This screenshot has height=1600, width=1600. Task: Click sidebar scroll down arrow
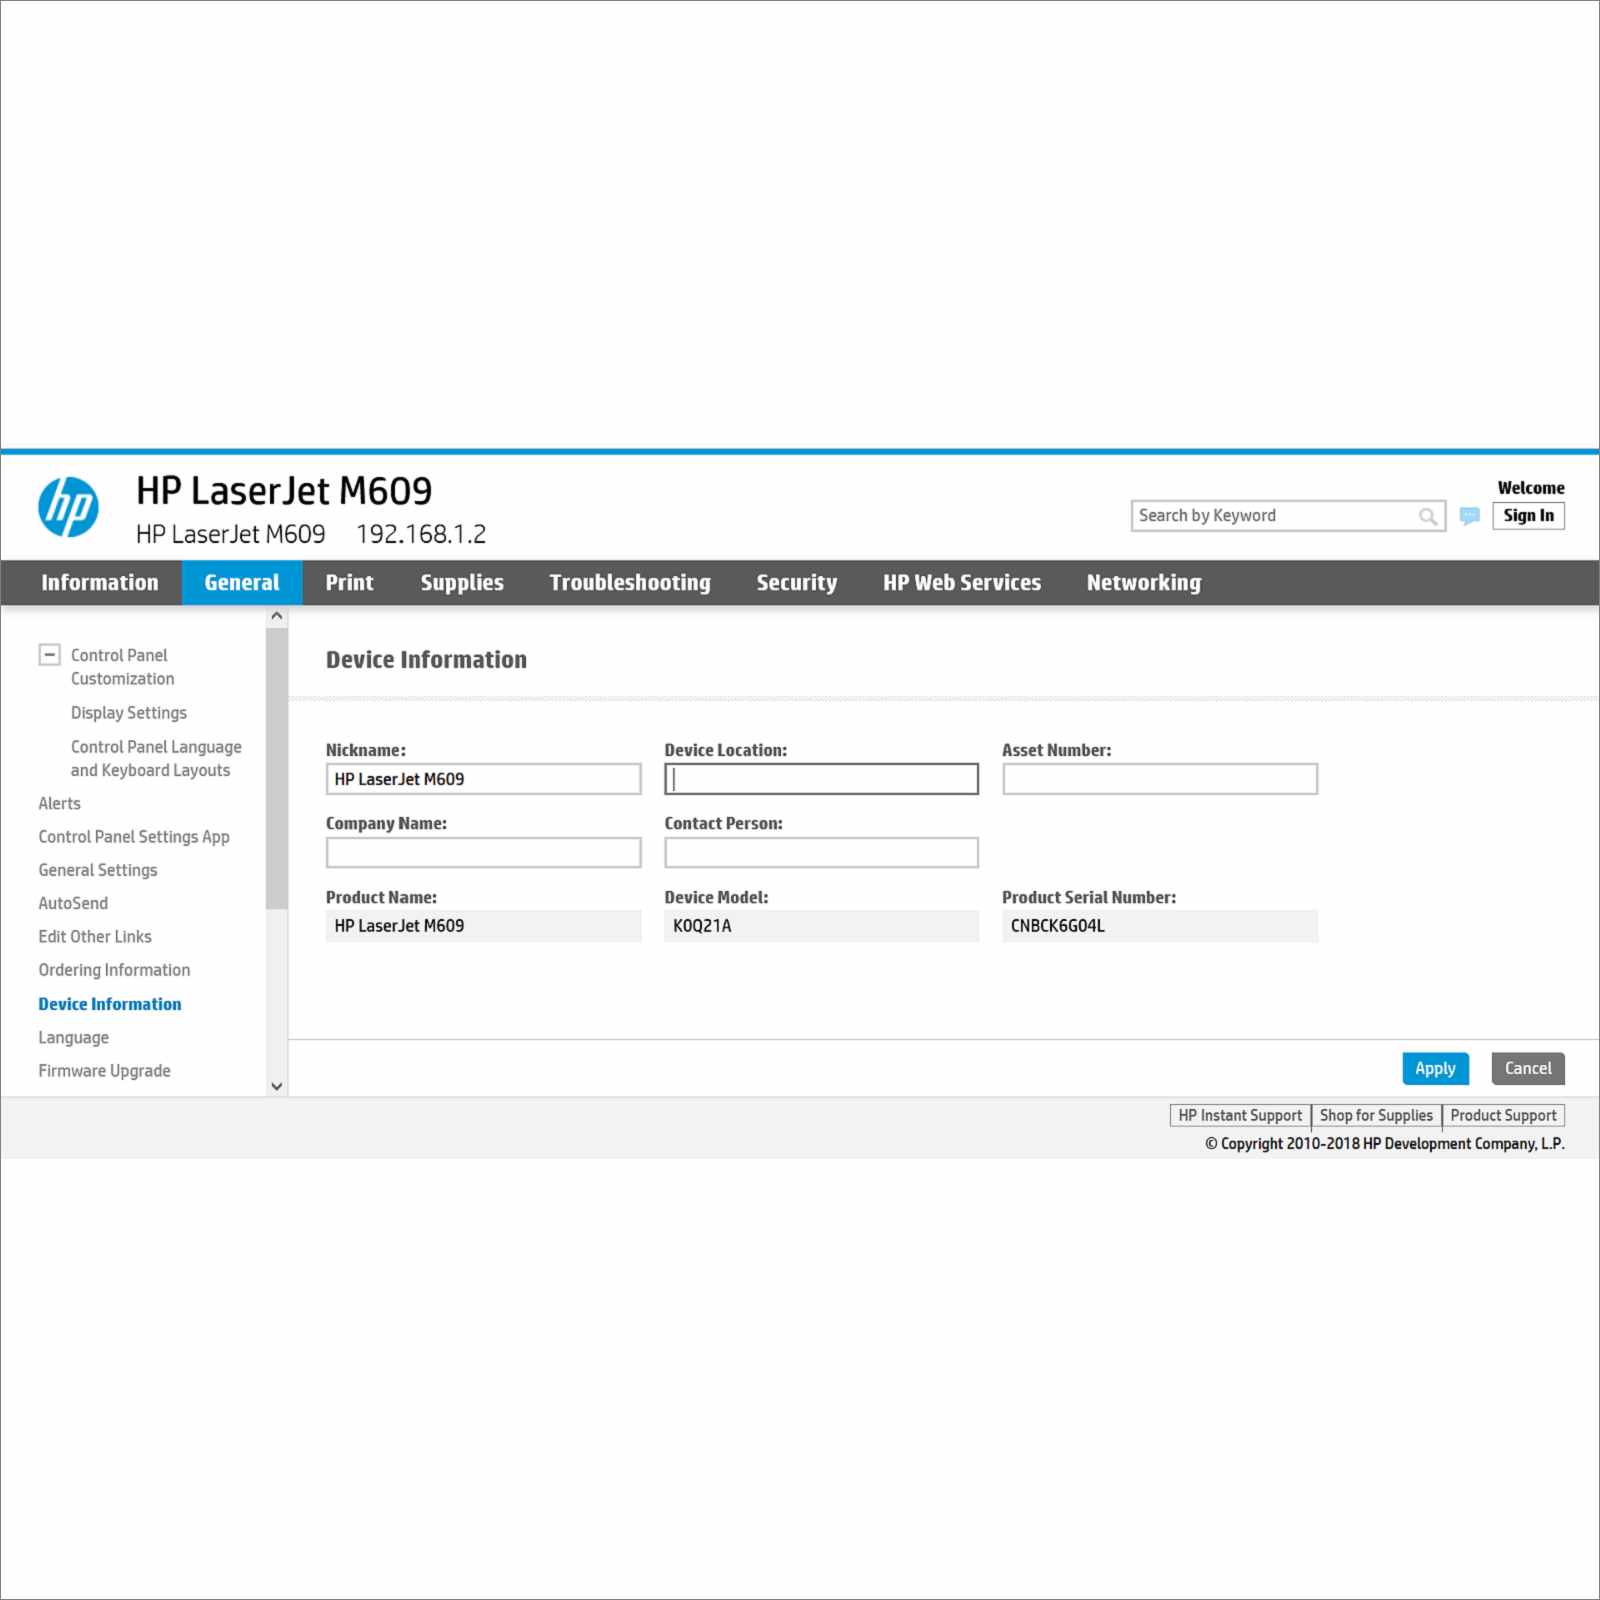pyautogui.click(x=277, y=1086)
